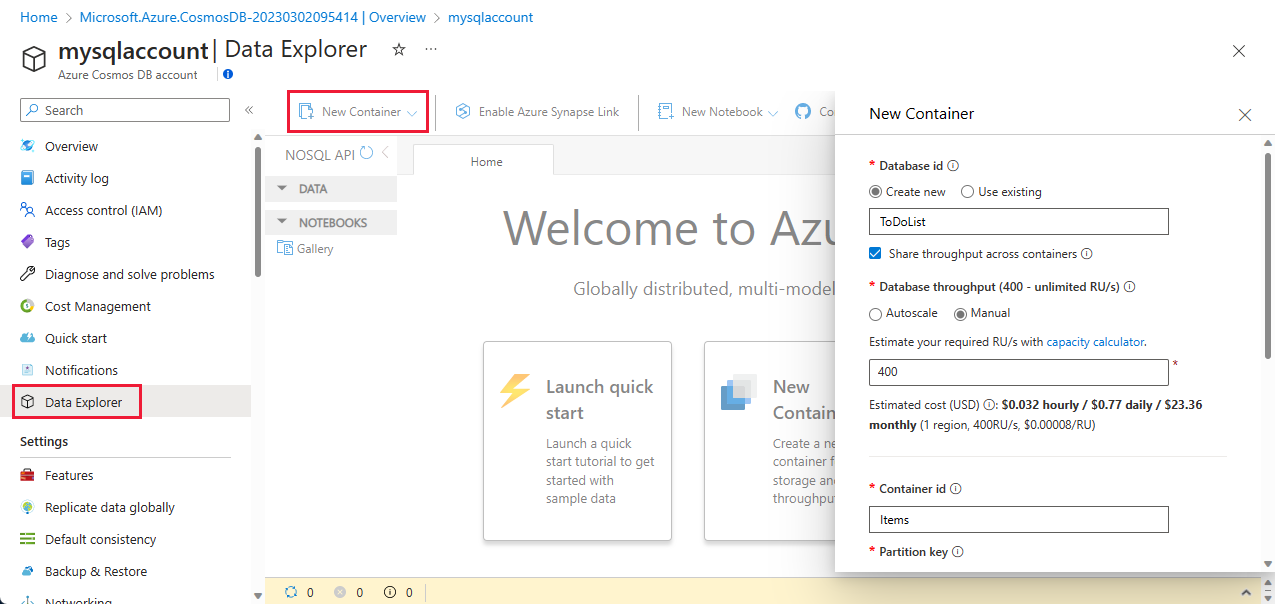Open Activity log in sidebar

[x=77, y=178]
